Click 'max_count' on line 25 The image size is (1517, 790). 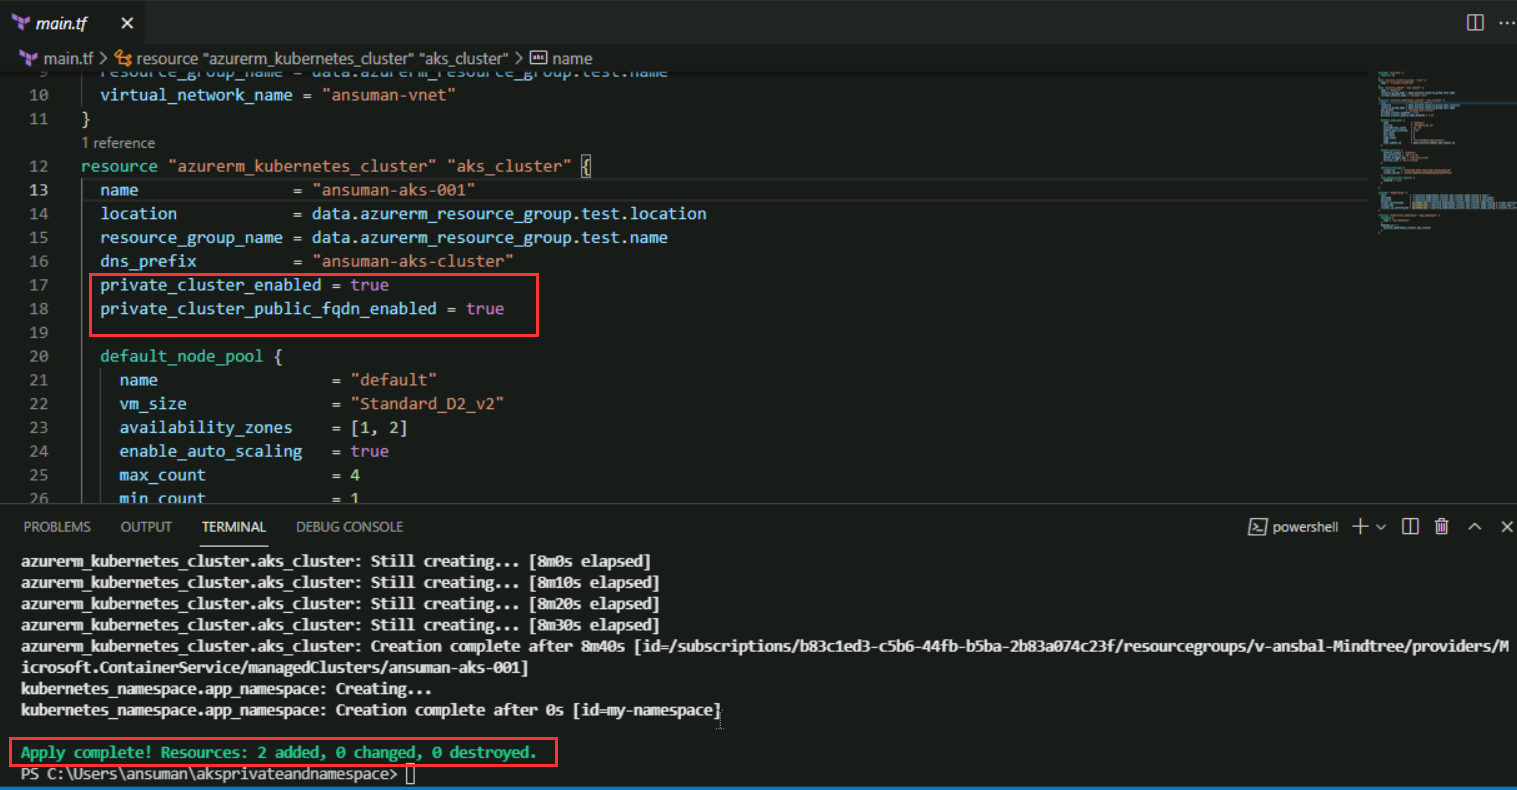tap(163, 476)
